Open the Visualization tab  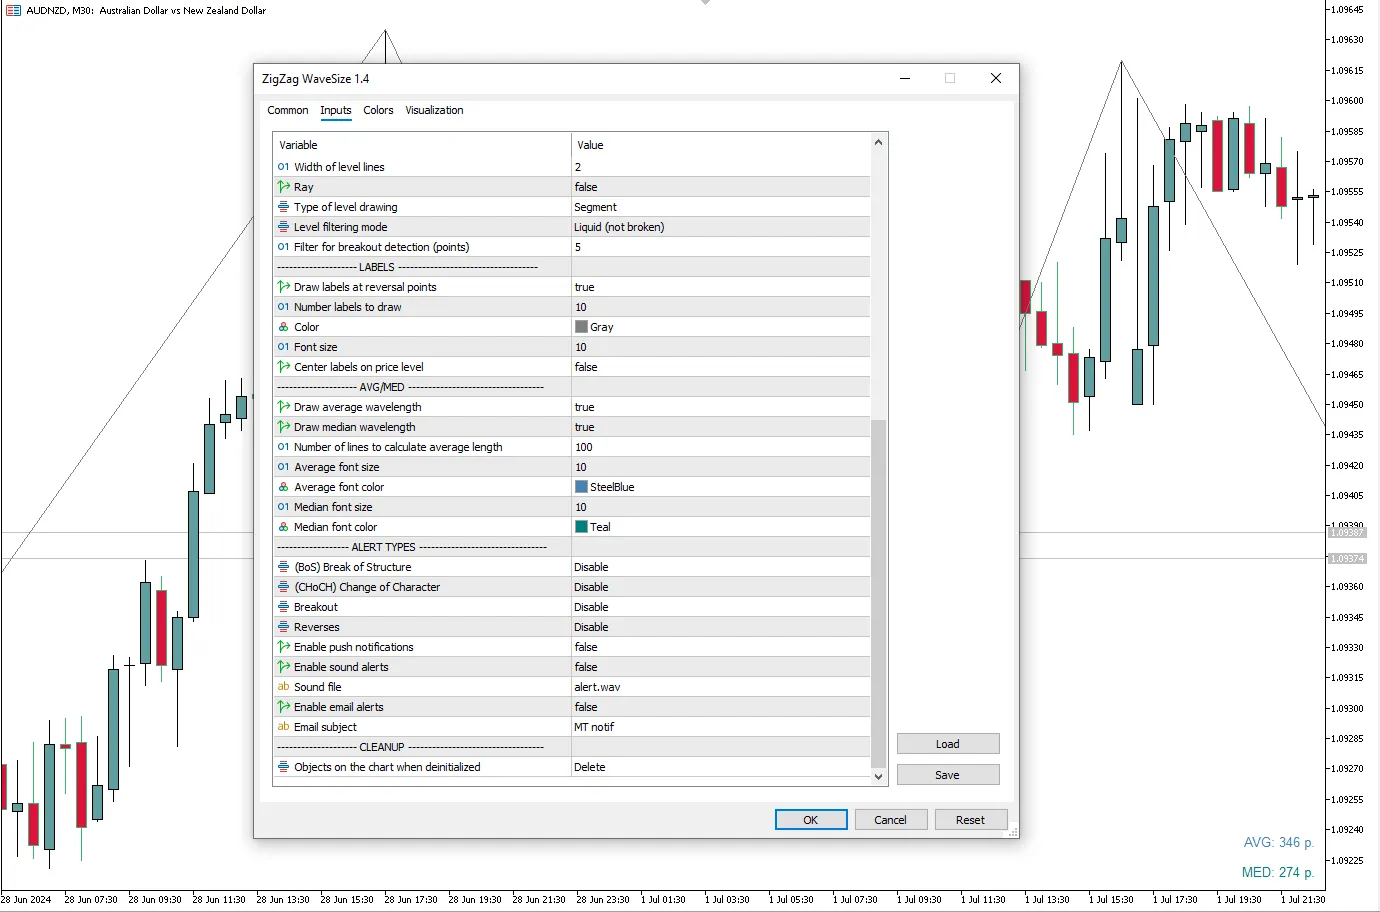click(434, 110)
